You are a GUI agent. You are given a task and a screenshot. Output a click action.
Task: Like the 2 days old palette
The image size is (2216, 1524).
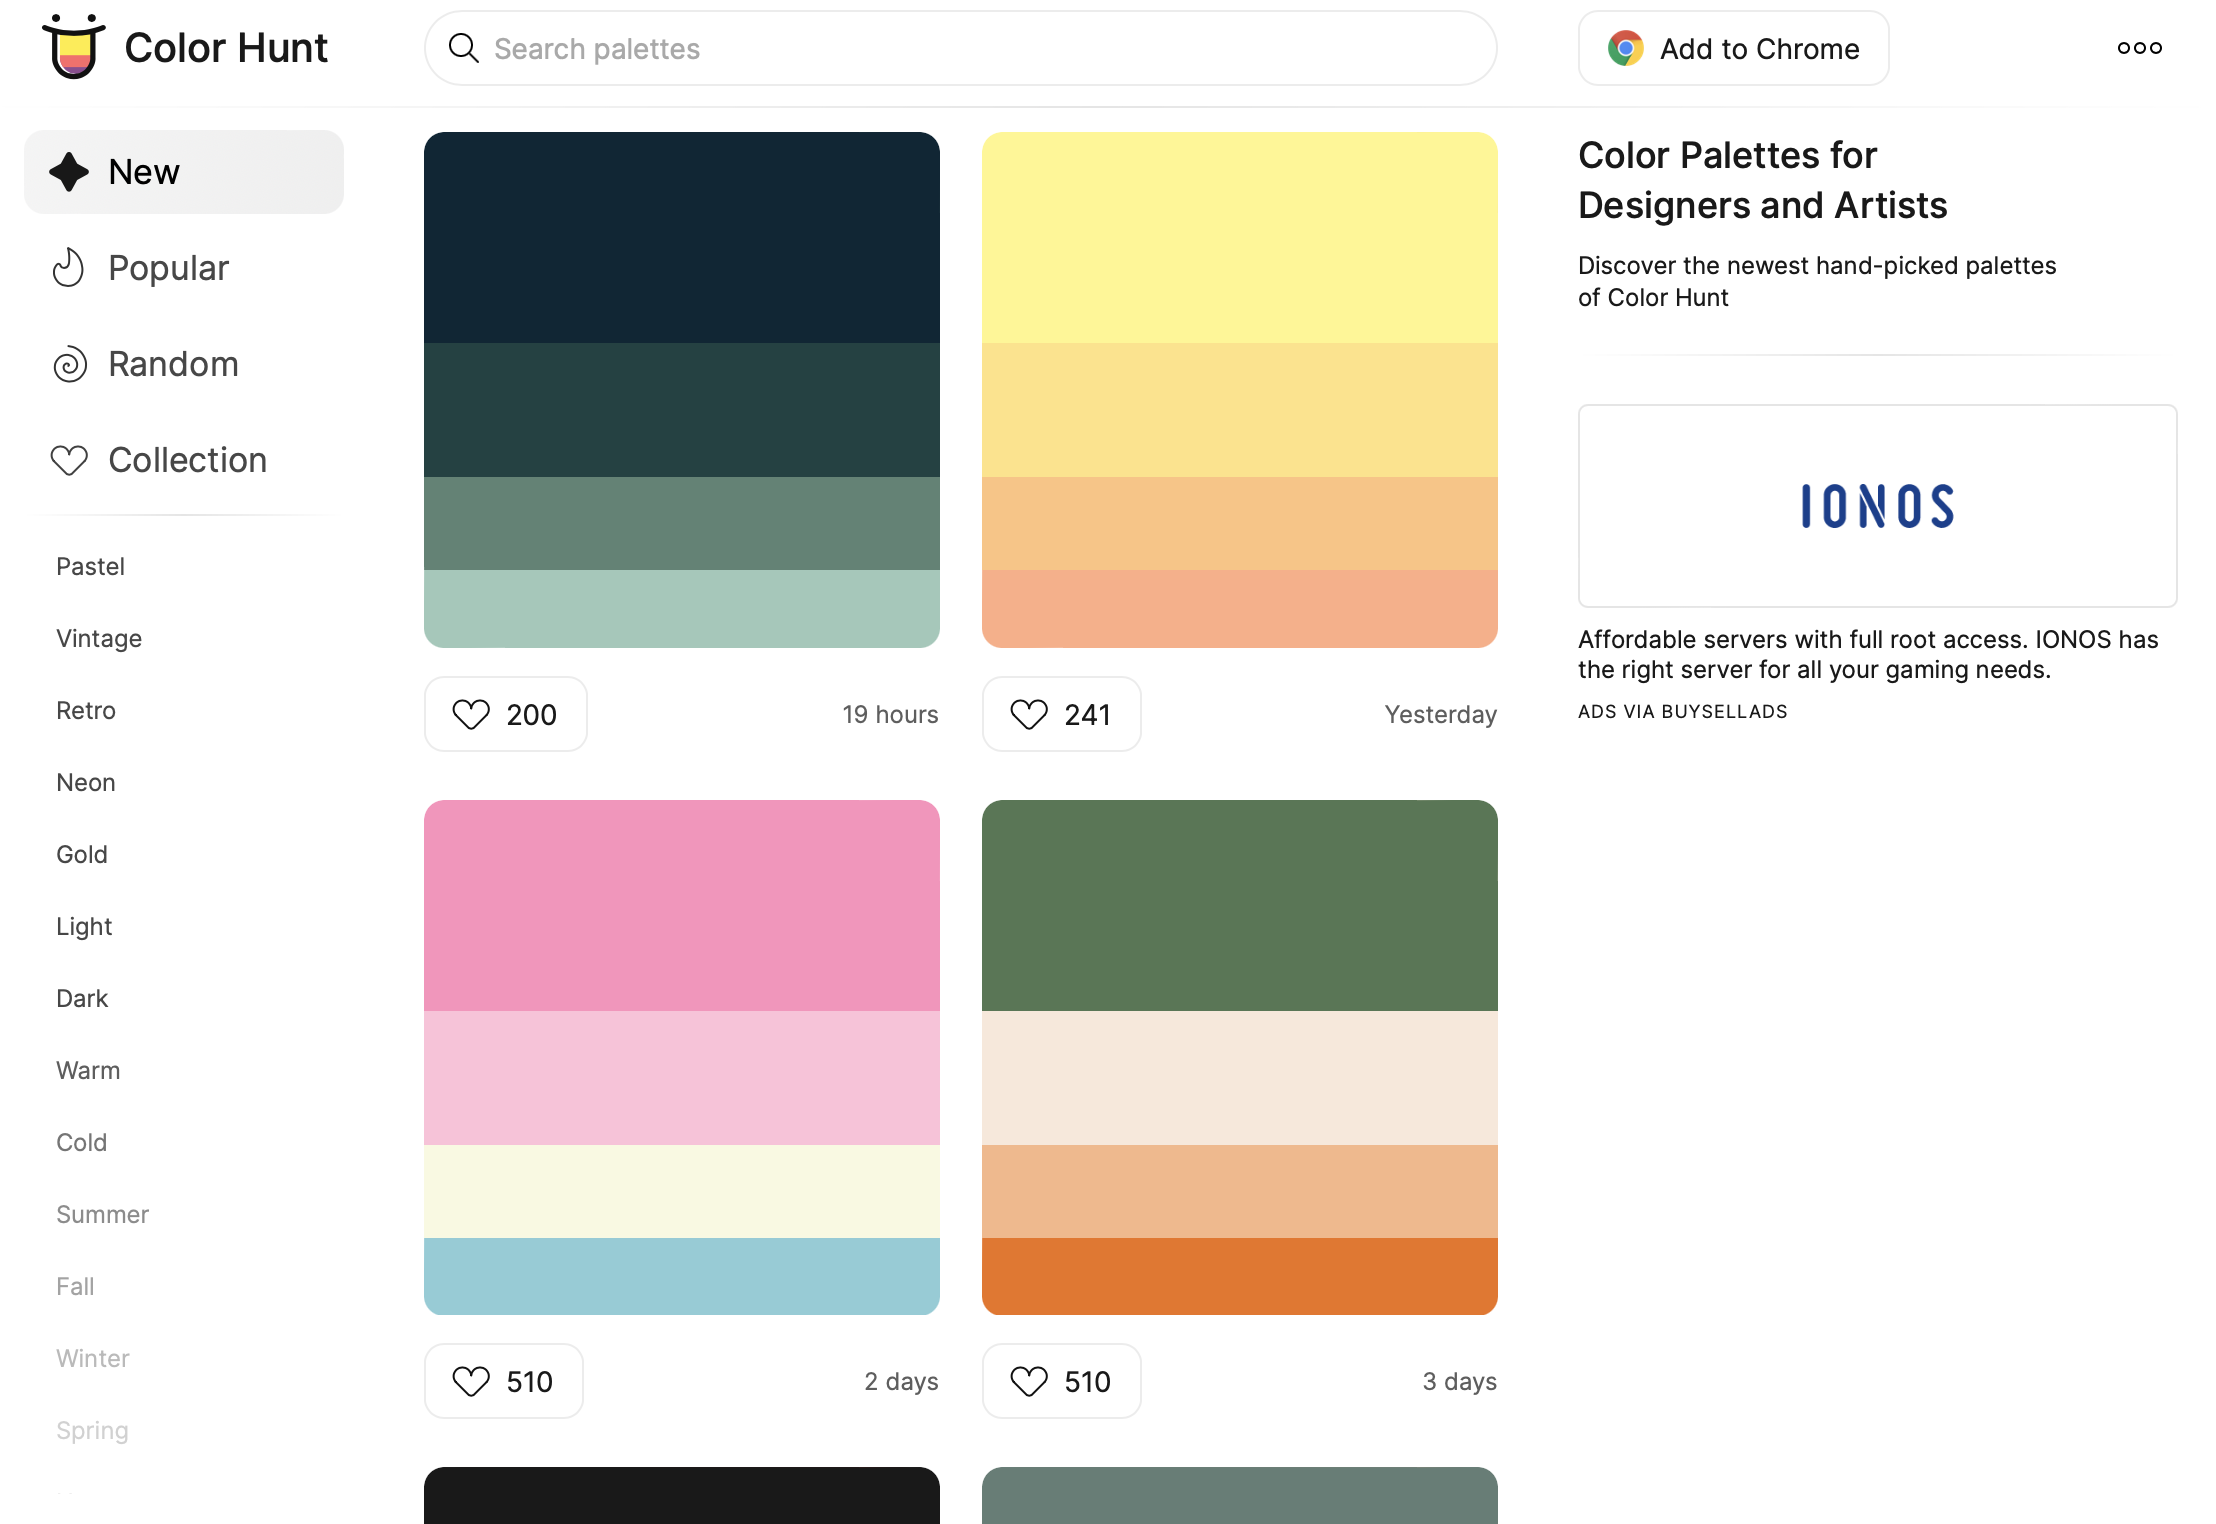coord(504,1381)
